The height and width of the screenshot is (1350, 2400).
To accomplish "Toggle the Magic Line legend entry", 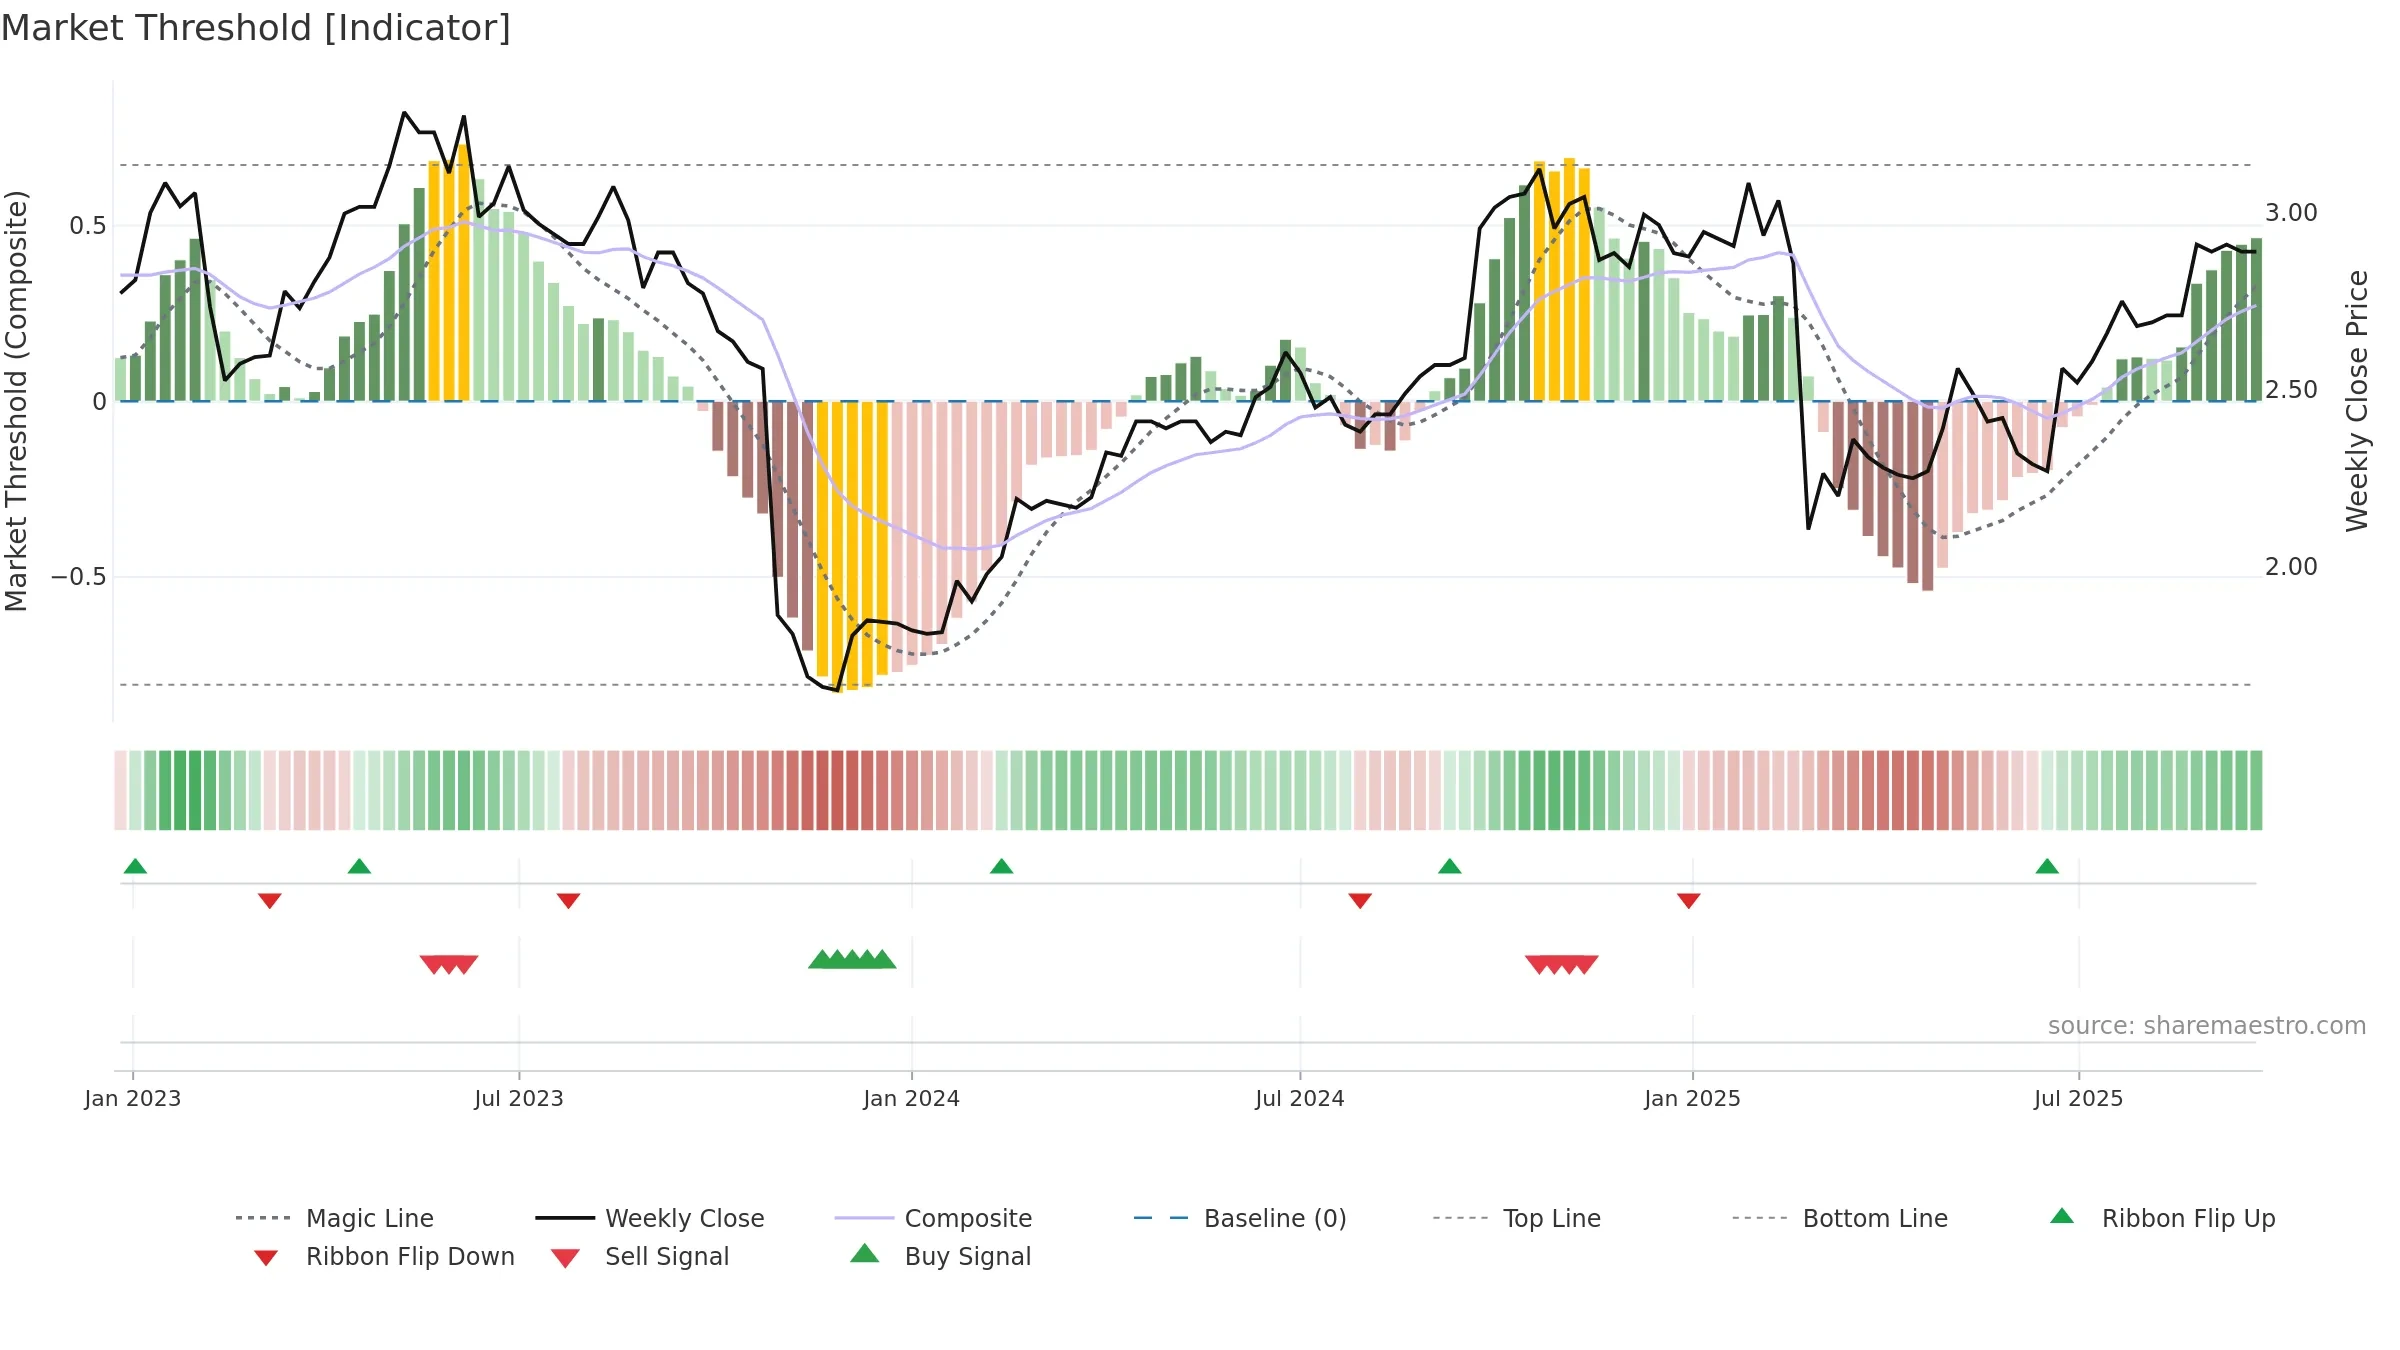I will pyautogui.click(x=335, y=1218).
